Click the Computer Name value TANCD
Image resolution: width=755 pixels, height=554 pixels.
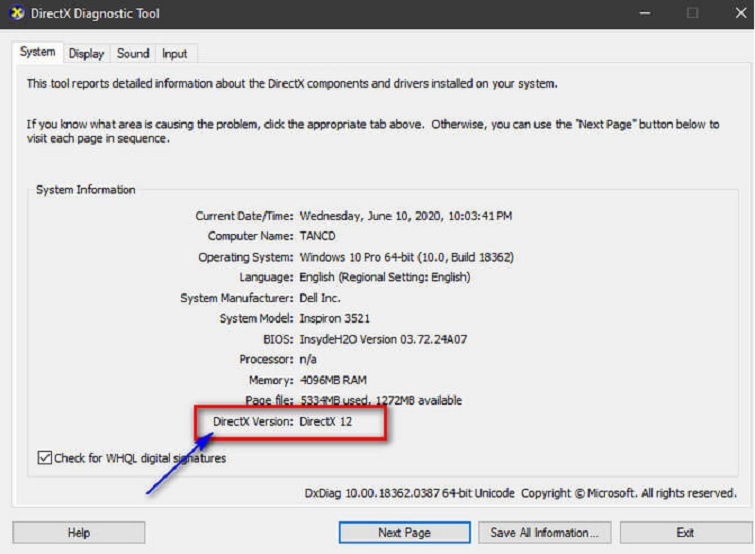coord(320,236)
